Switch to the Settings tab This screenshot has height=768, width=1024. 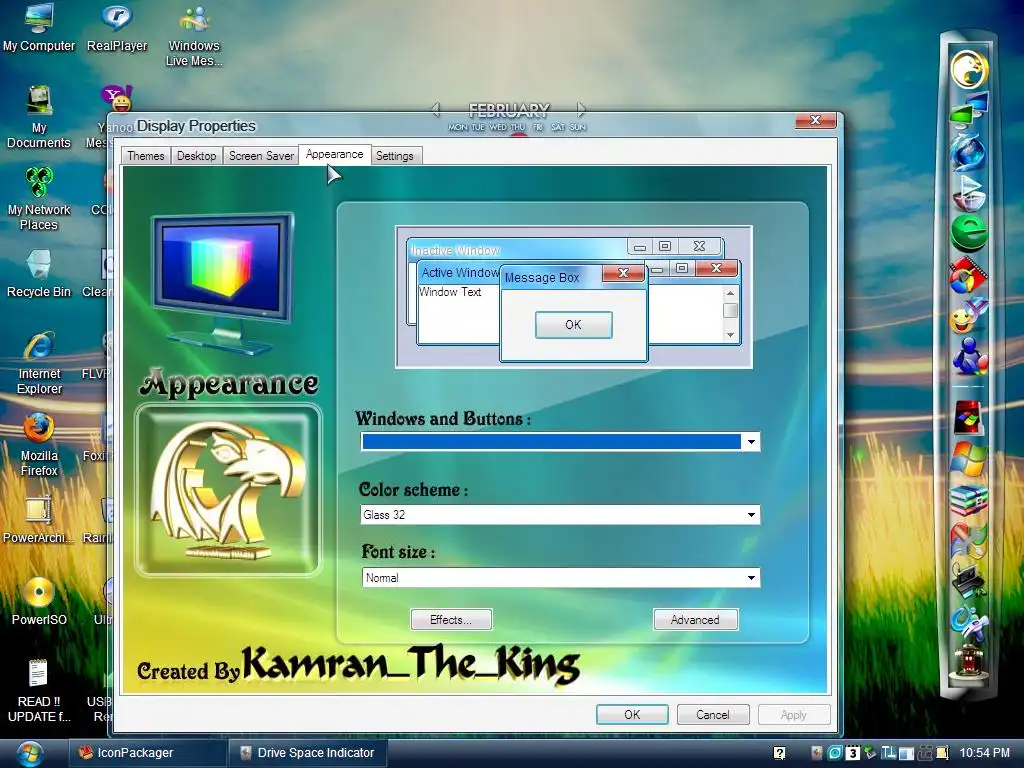(x=394, y=156)
